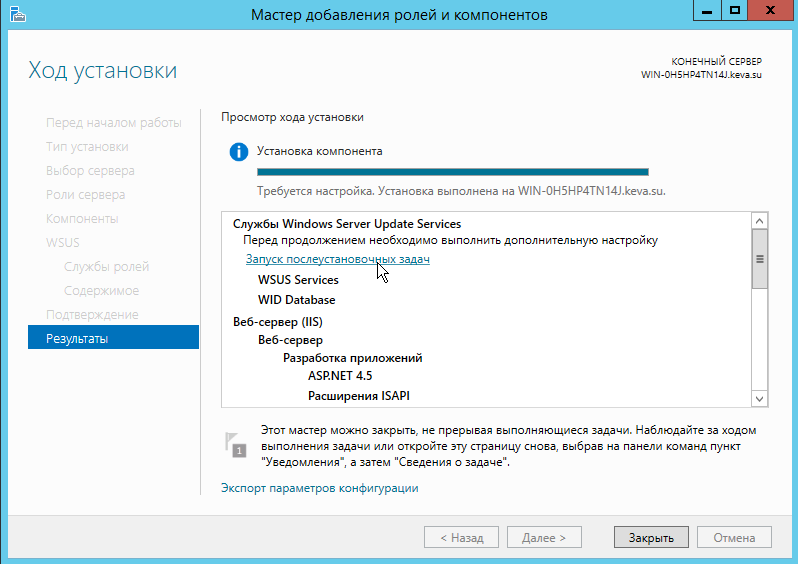Select 'Службы ролей' step in sidebar
The image size is (798, 564).
pyautogui.click(x=106, y=267)
